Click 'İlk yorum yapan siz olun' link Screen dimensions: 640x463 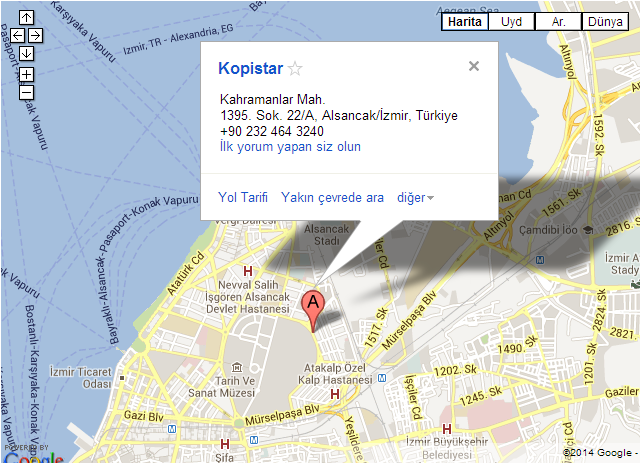pos(290,147)
